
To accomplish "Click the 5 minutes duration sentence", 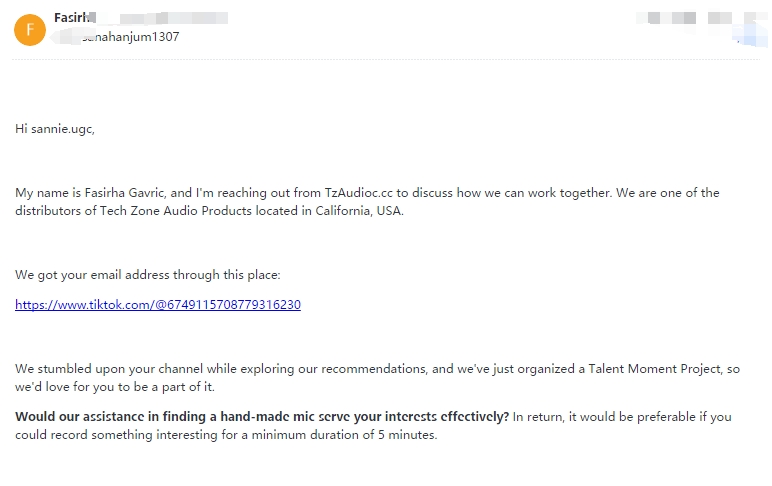I will tap(226, 435).
